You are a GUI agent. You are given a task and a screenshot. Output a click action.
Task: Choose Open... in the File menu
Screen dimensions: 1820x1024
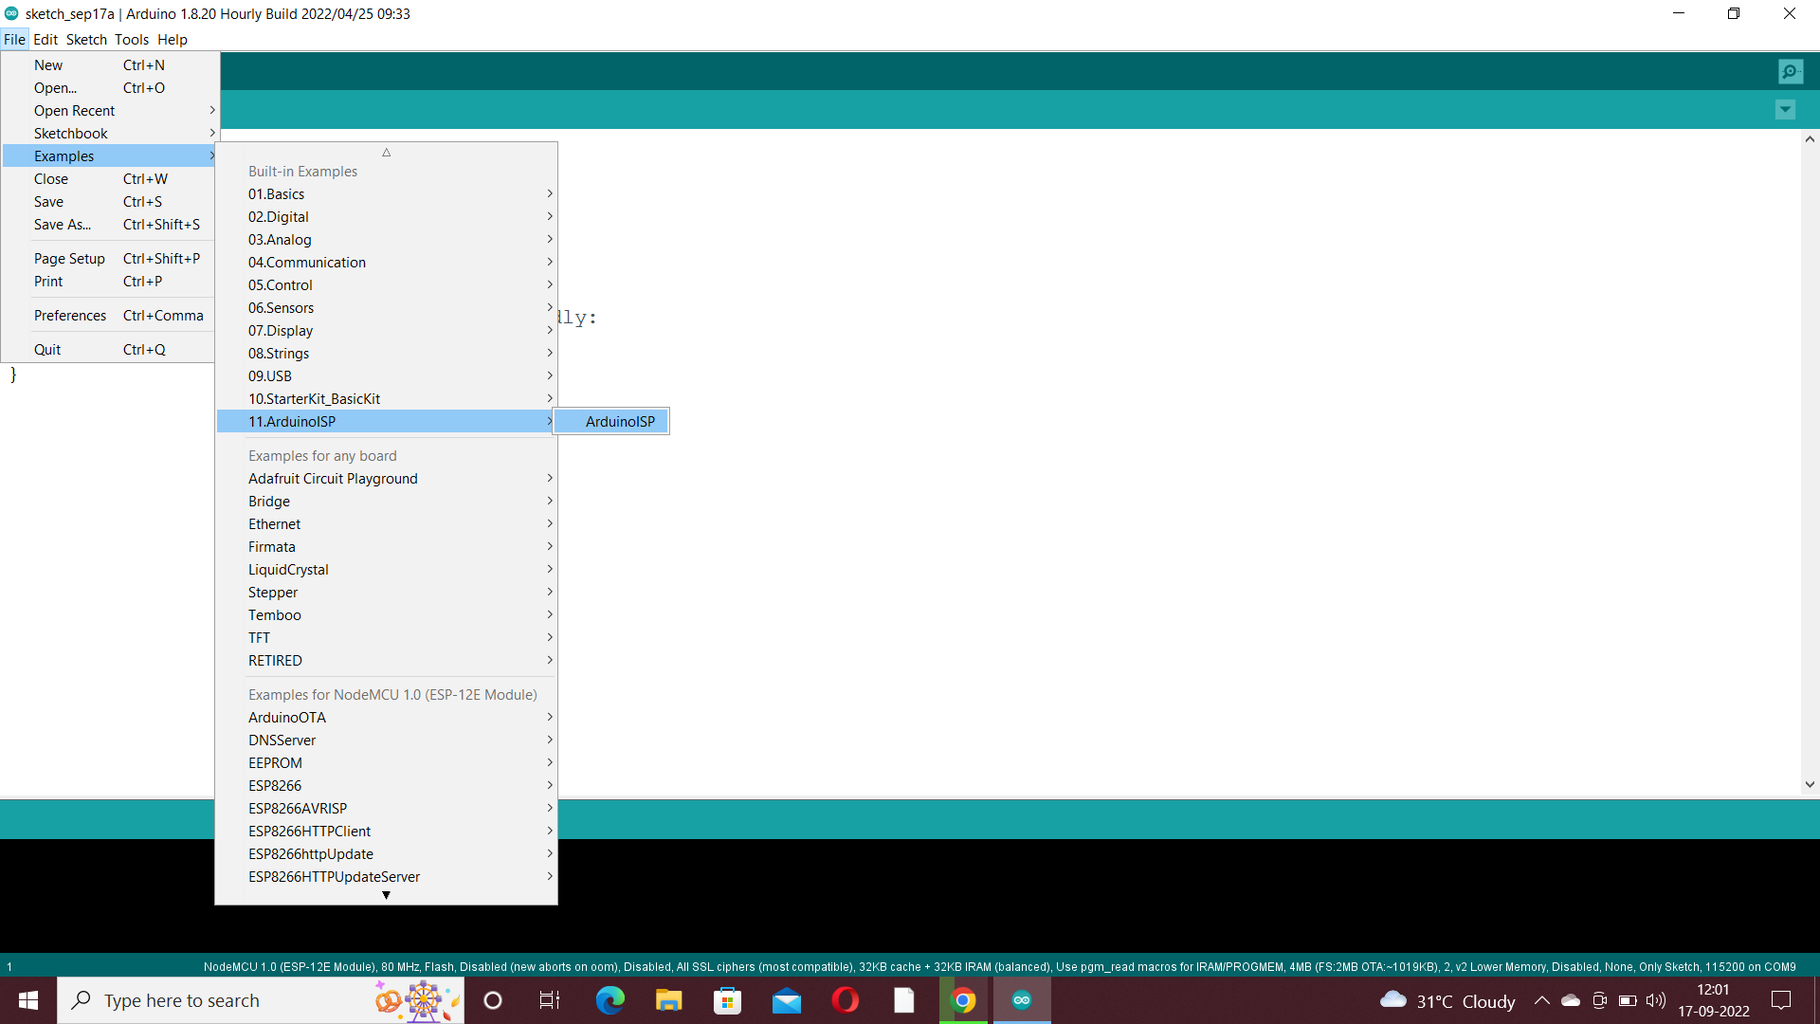coord(110,88)
